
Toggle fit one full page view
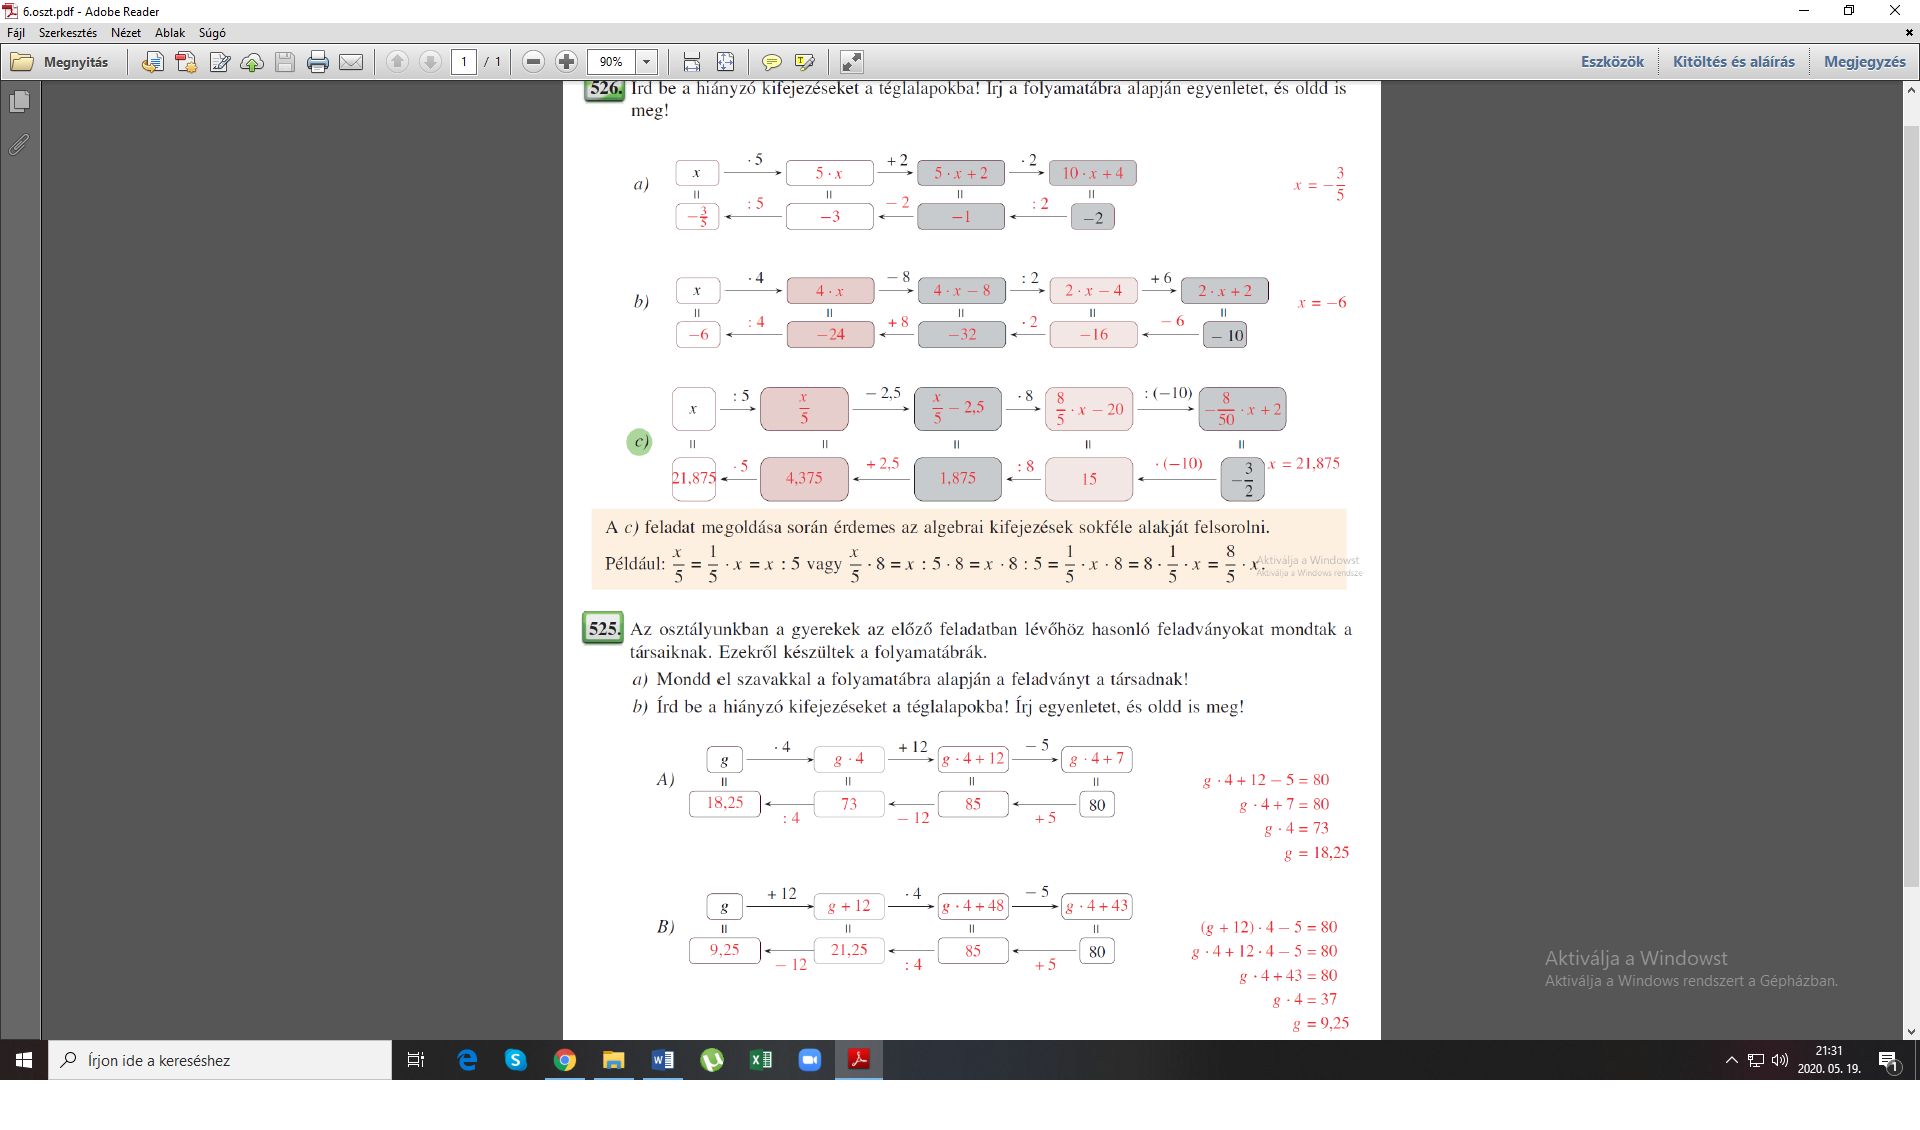click(x=726, y=62)
